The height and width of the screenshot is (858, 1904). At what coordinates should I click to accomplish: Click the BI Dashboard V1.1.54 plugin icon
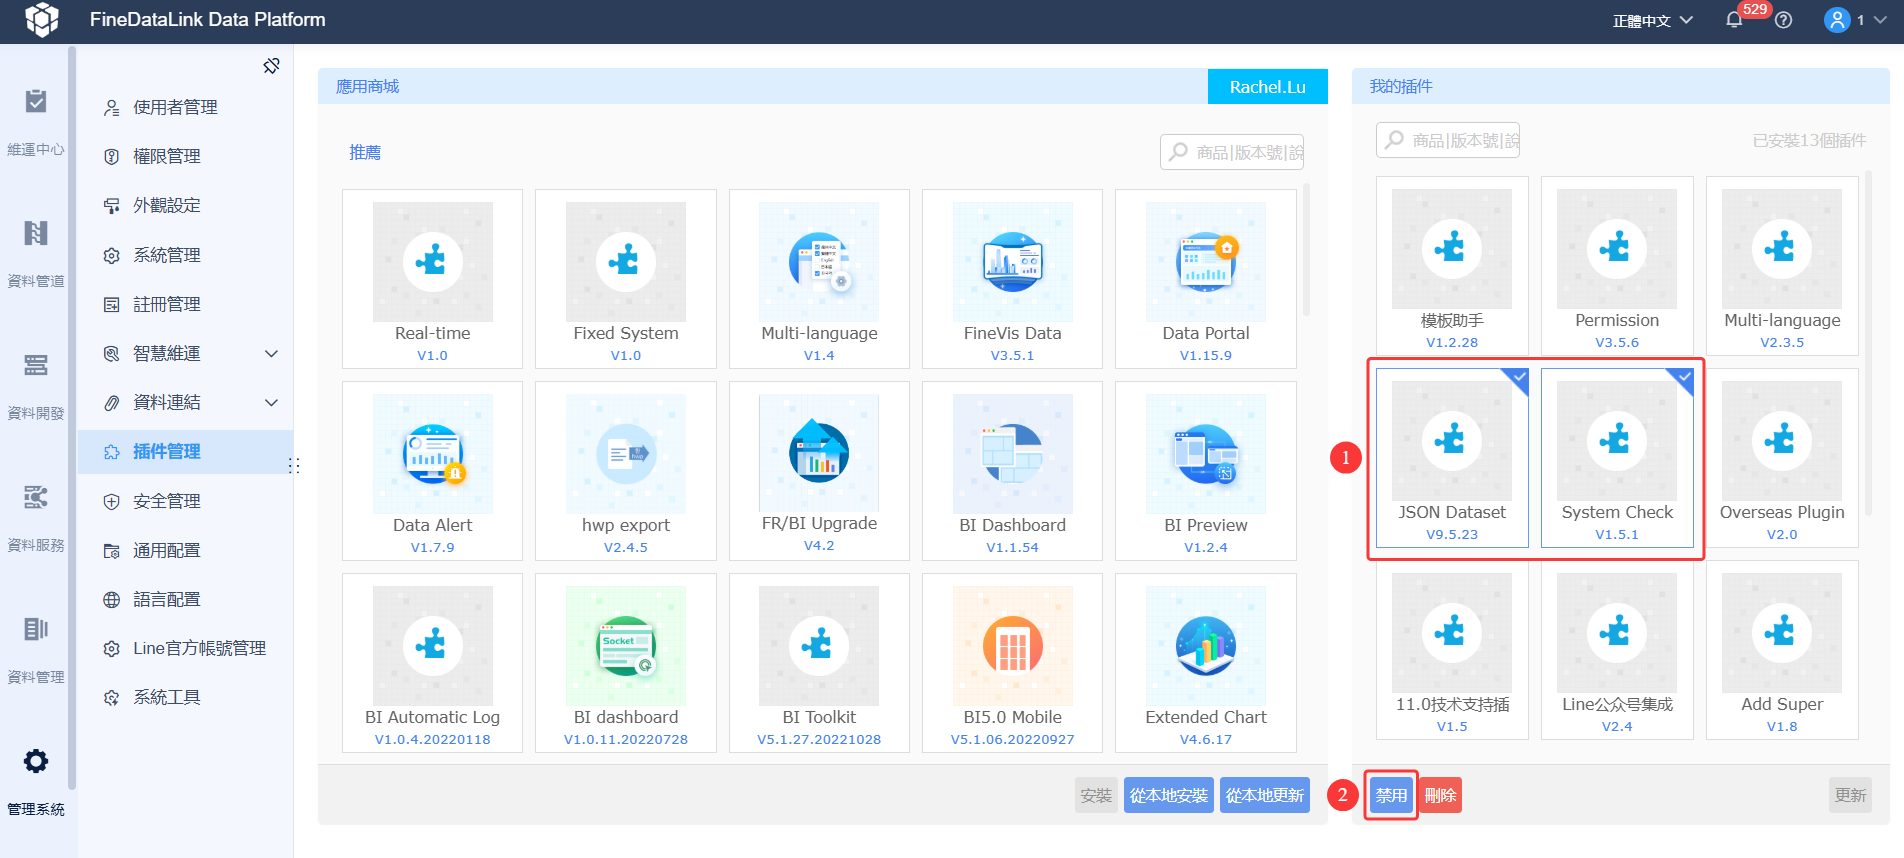tap(1012, 454)
